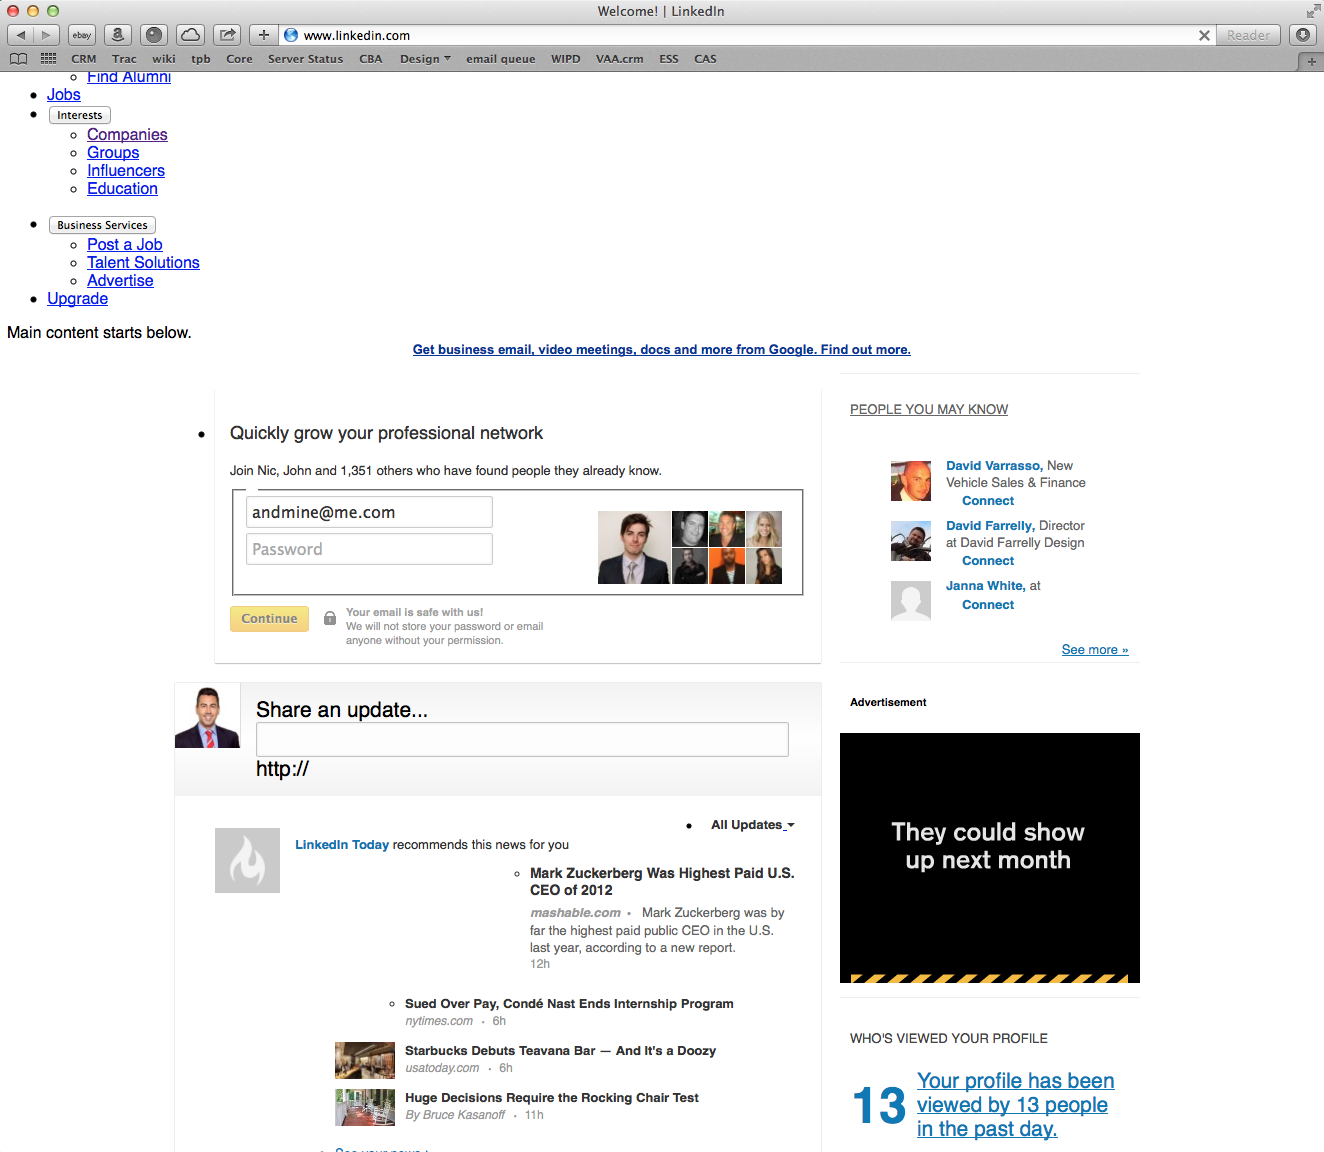
Task: Click the Amazon icon in the browser toolbar
Action: click(117, 34)
